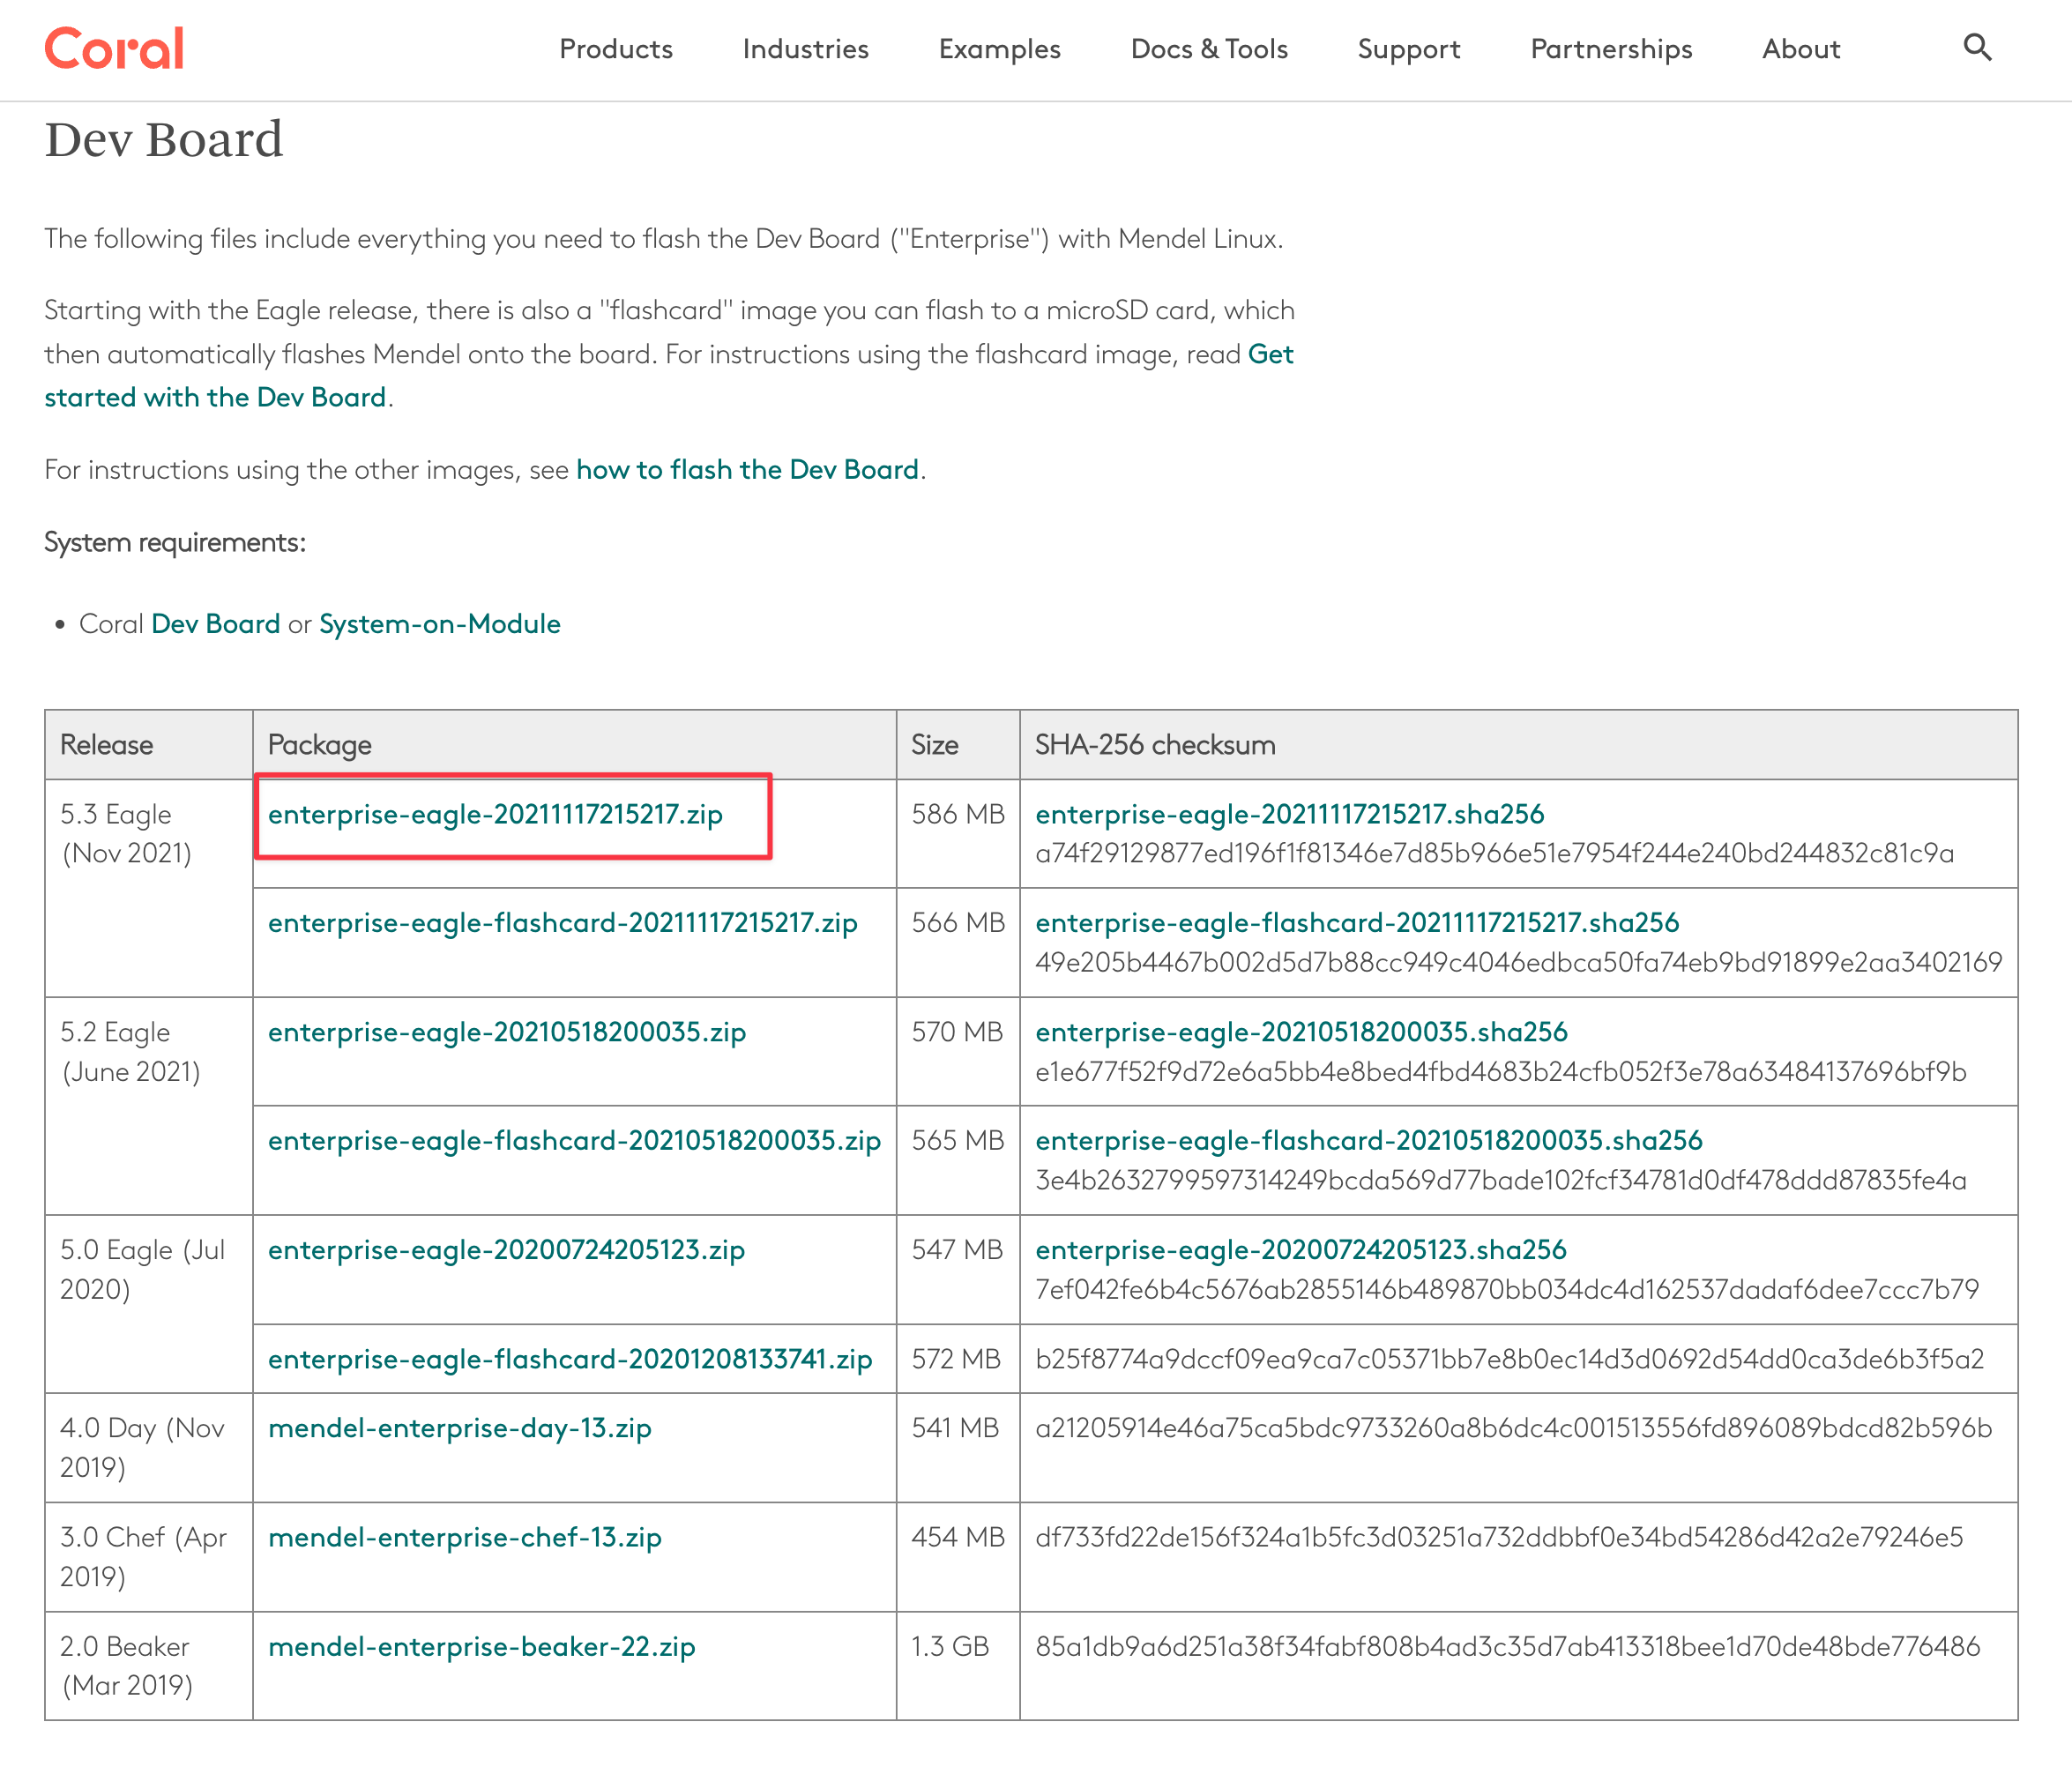Image resolution: width=2072 pixels, height=1774 pixels.
Task: Download enterprise-eagle-20211117215217.zip
Action: coord(495,814)
